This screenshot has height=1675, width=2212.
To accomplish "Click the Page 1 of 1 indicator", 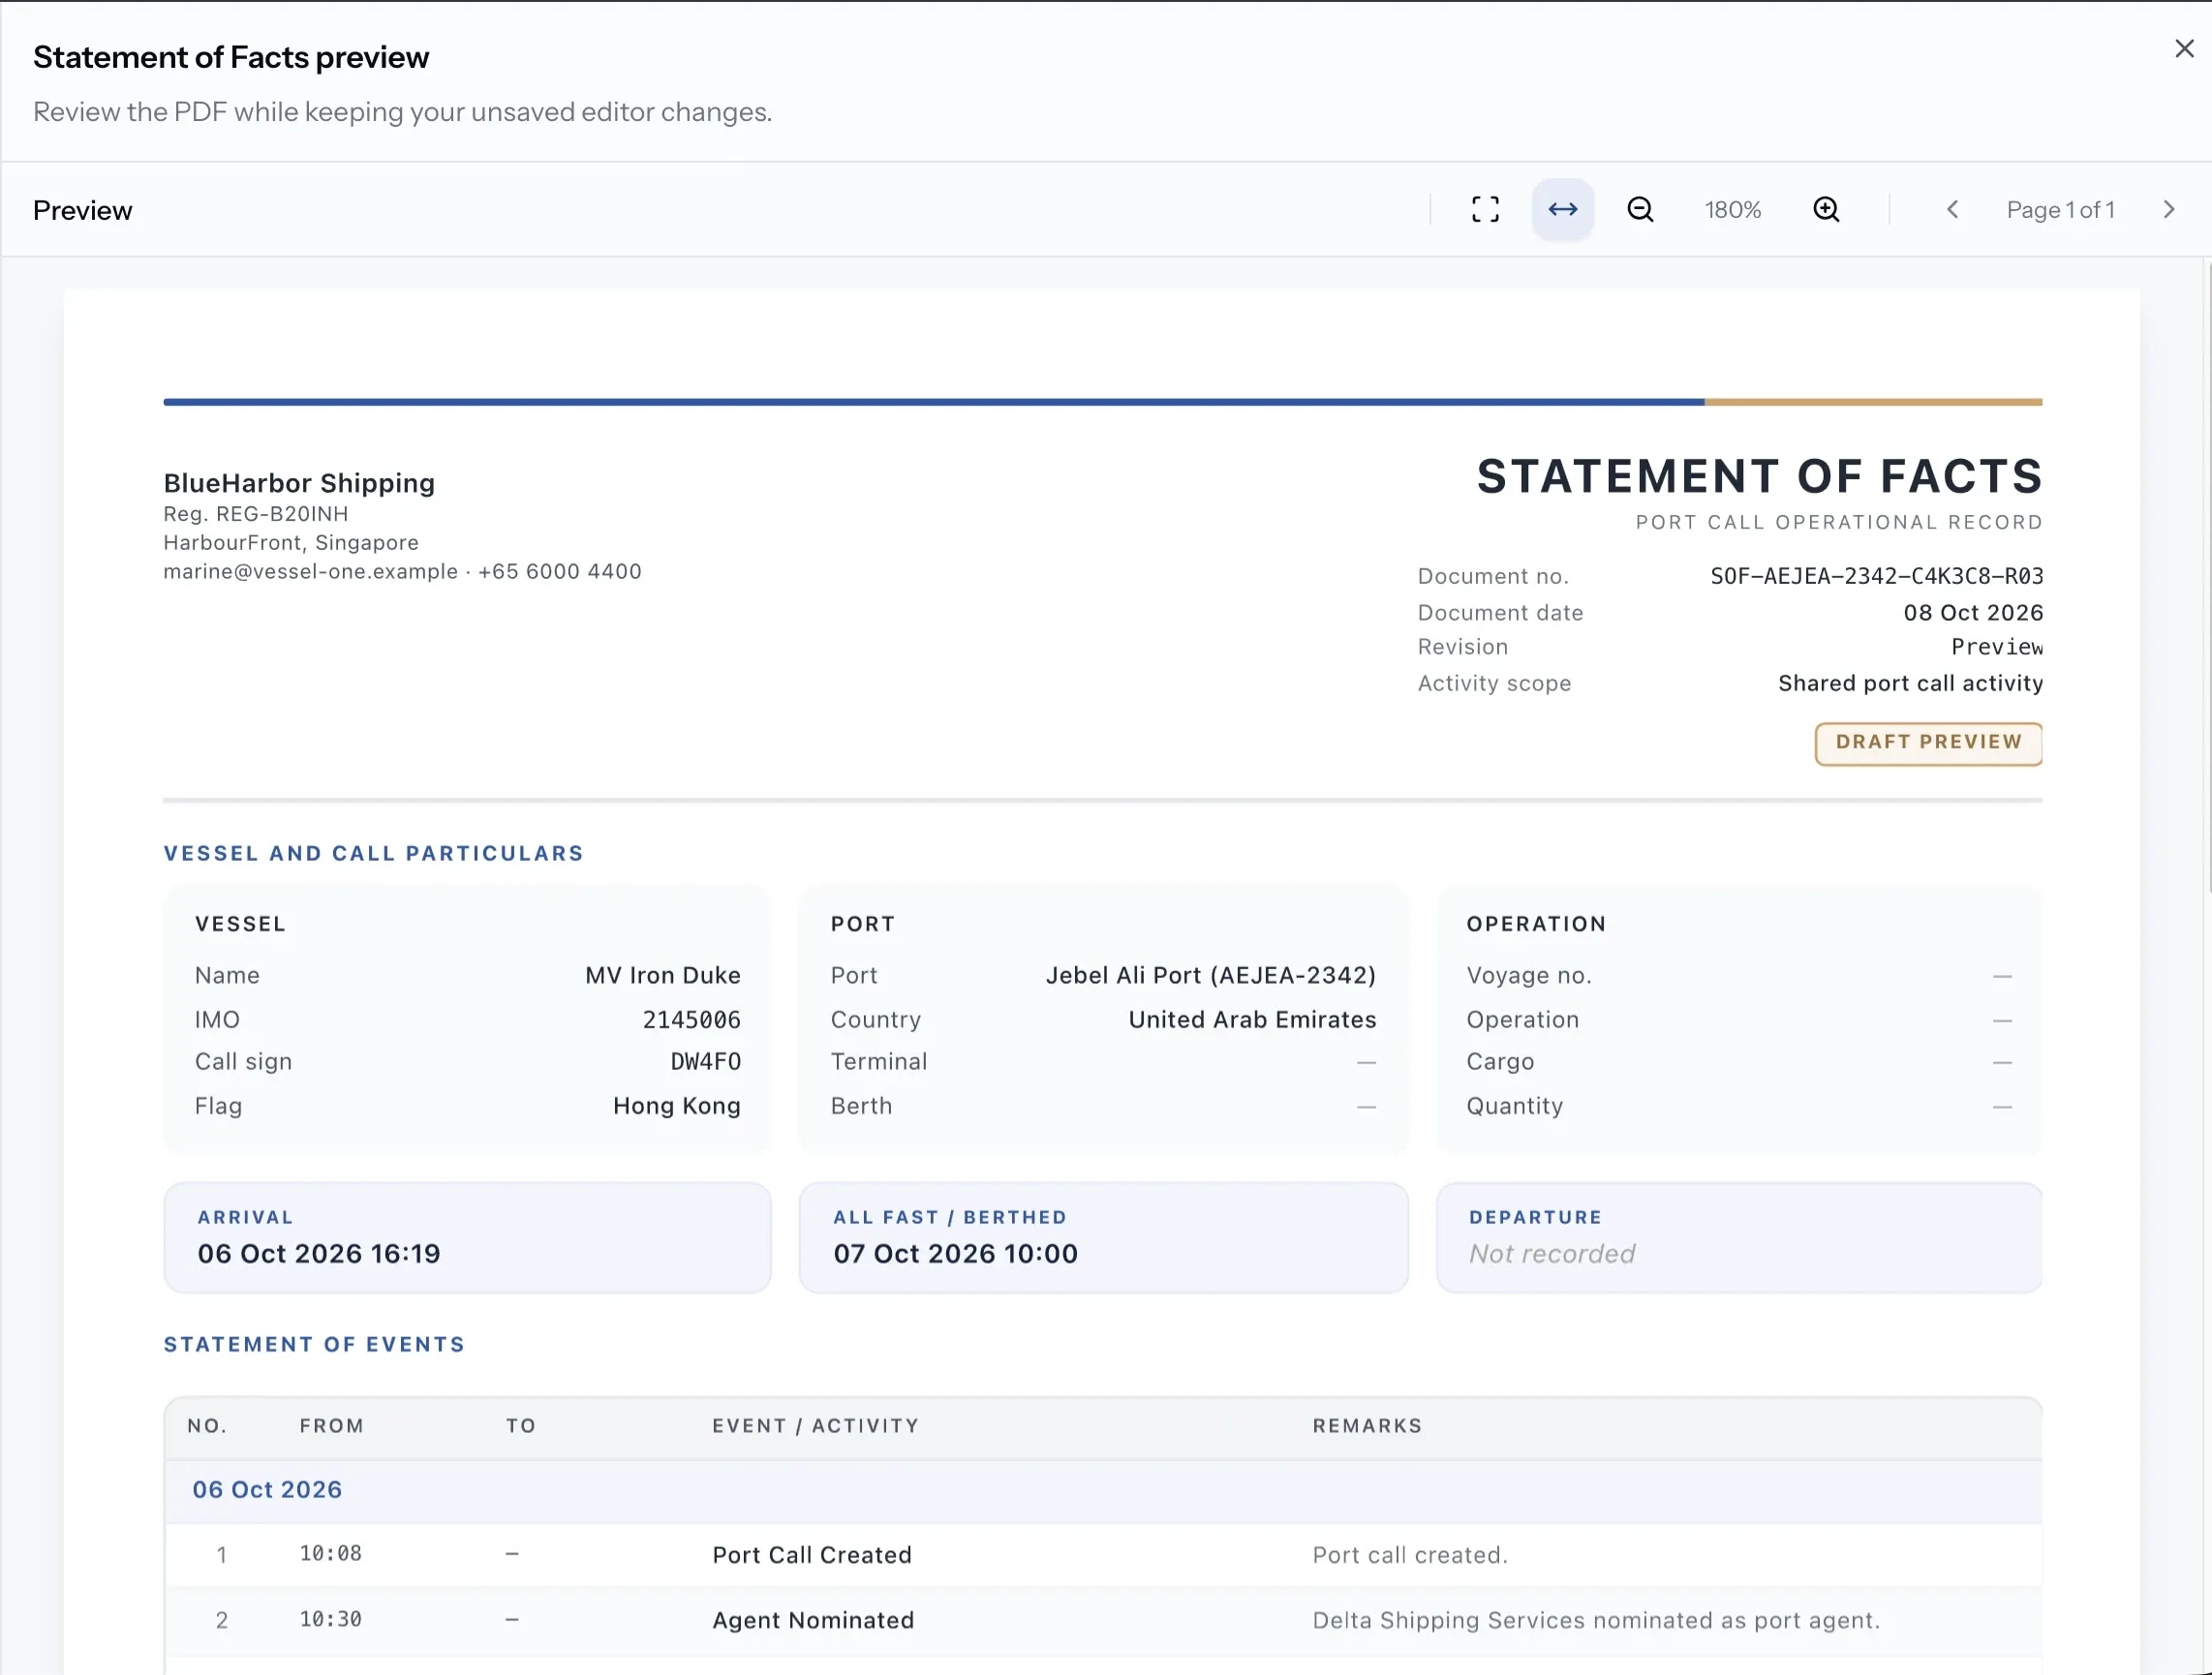I will point(2060,210).
